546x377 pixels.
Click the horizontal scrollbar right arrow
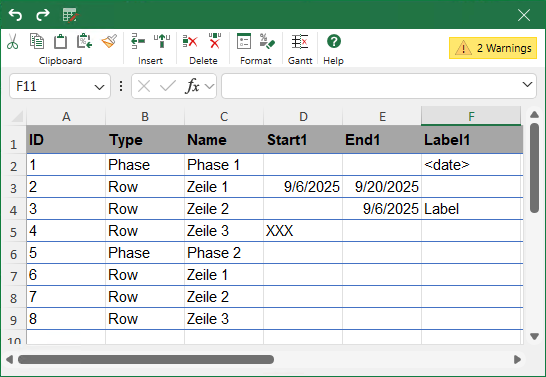[x=517, y=359]
